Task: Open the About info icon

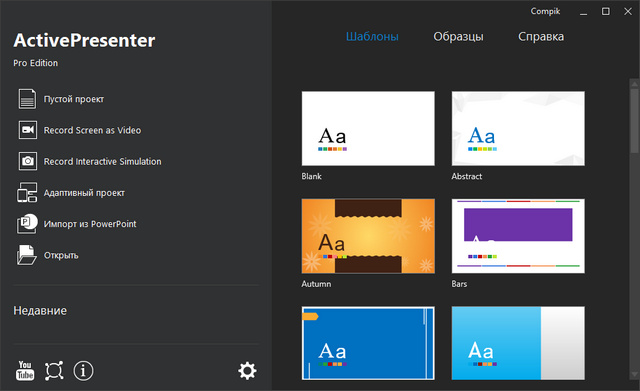Action: pos(83,371)
